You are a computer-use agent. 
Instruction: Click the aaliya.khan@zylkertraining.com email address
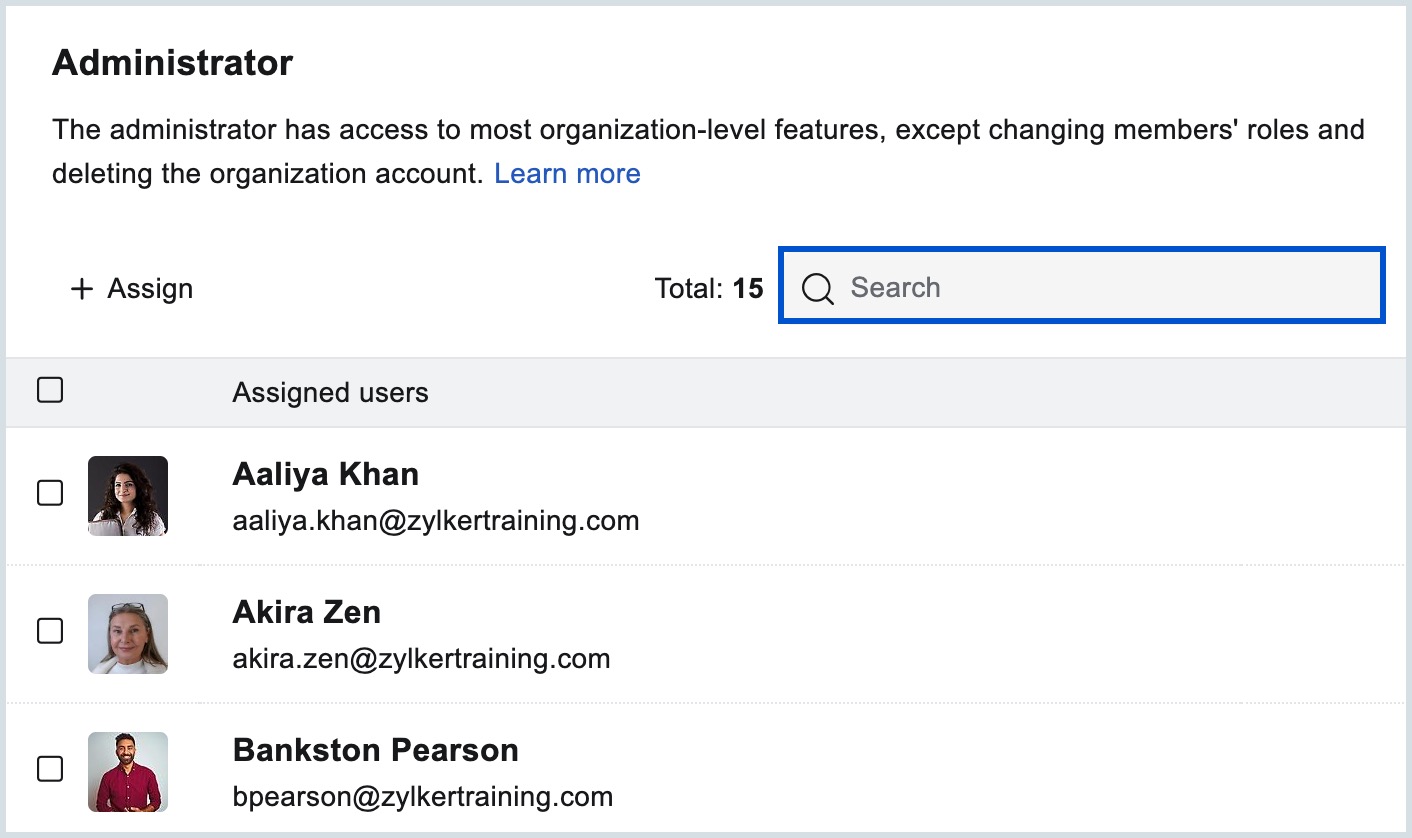coord(435,521)
